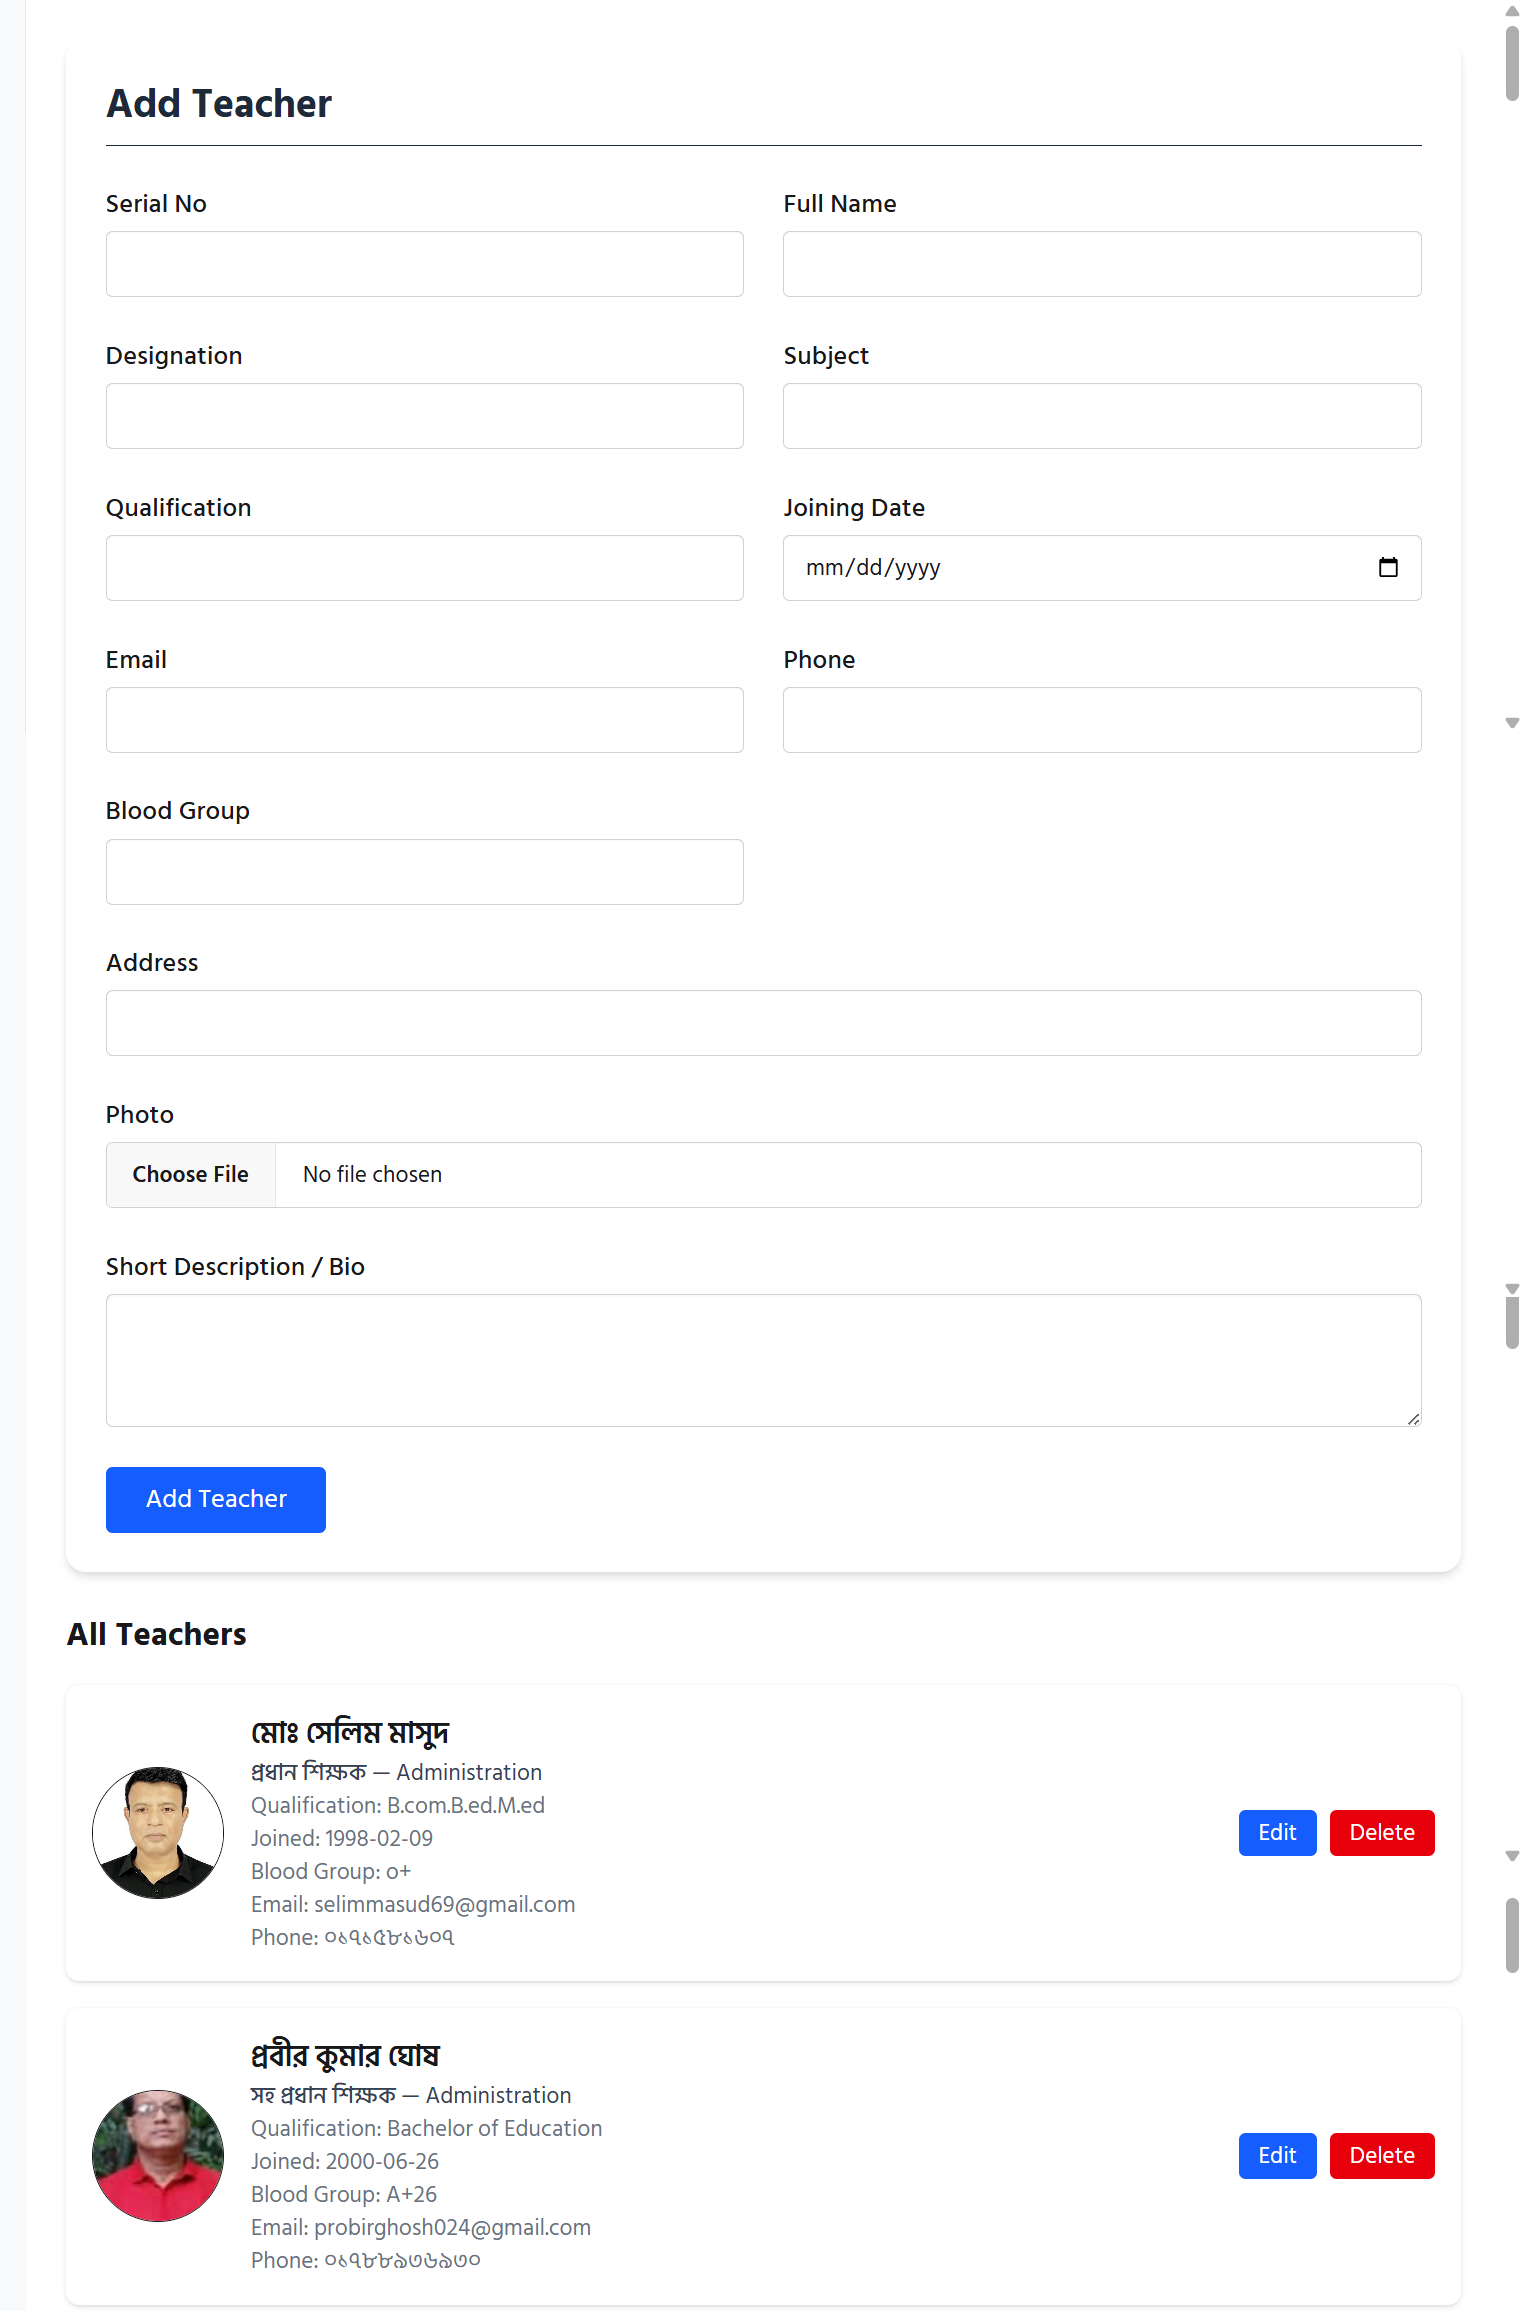Click 'Blood Group: o+' text

pyautogui.click(x=331, y=1871)
